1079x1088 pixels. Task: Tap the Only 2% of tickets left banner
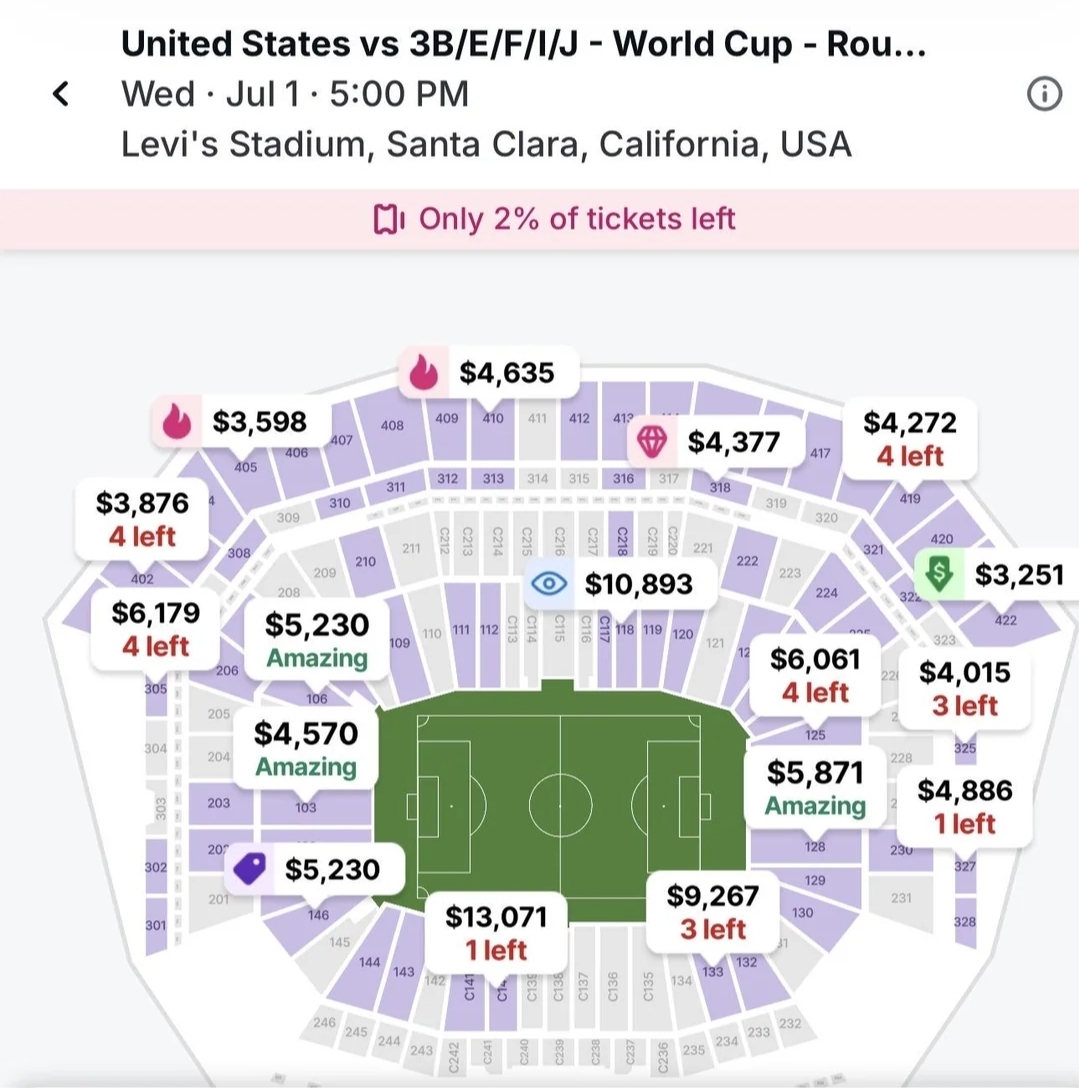540,219
